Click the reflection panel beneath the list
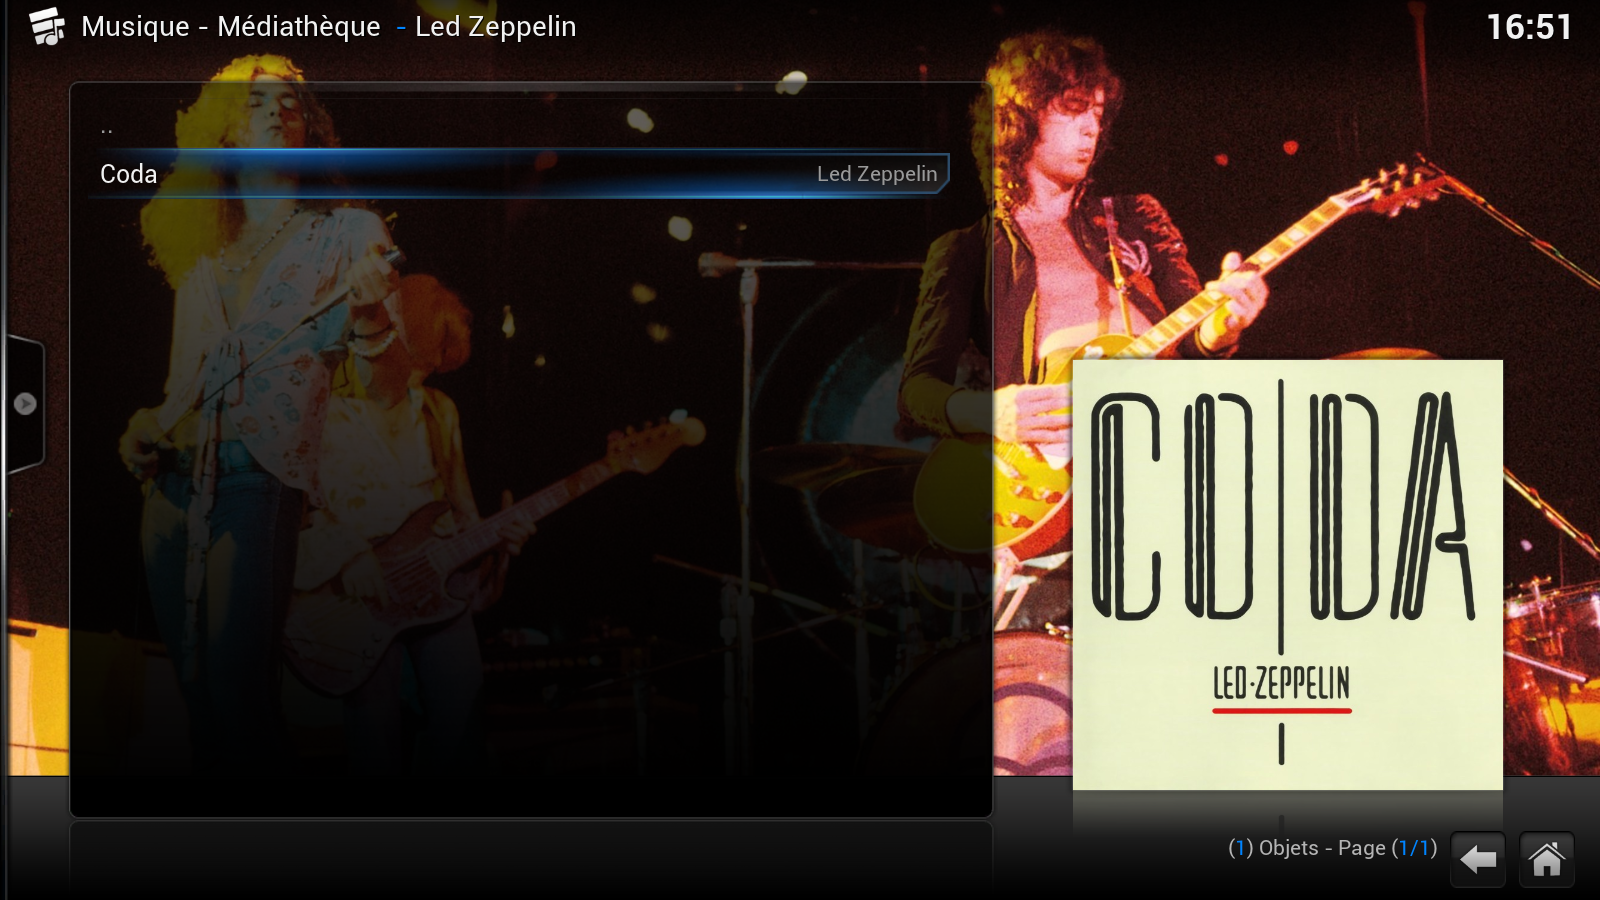1600x900 pixels. pos(530,860)
